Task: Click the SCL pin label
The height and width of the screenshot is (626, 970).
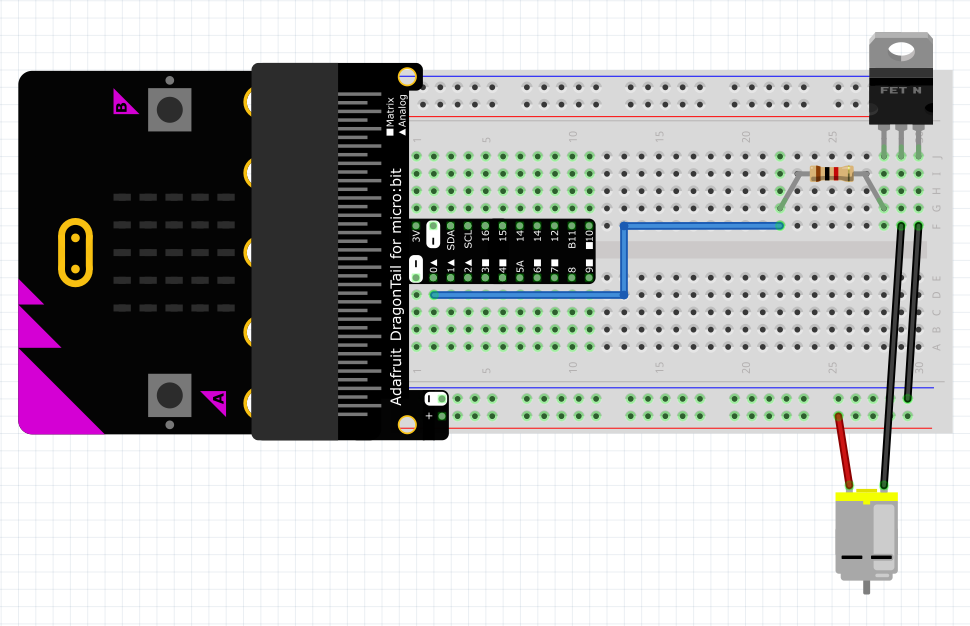Action: point(468,239)
